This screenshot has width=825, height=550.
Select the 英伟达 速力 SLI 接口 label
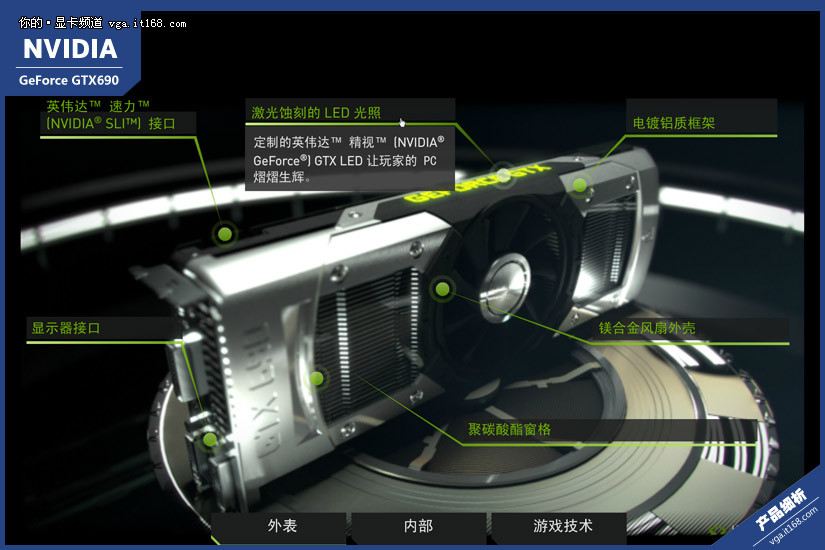pyautogui.click(x=111, y=115)
